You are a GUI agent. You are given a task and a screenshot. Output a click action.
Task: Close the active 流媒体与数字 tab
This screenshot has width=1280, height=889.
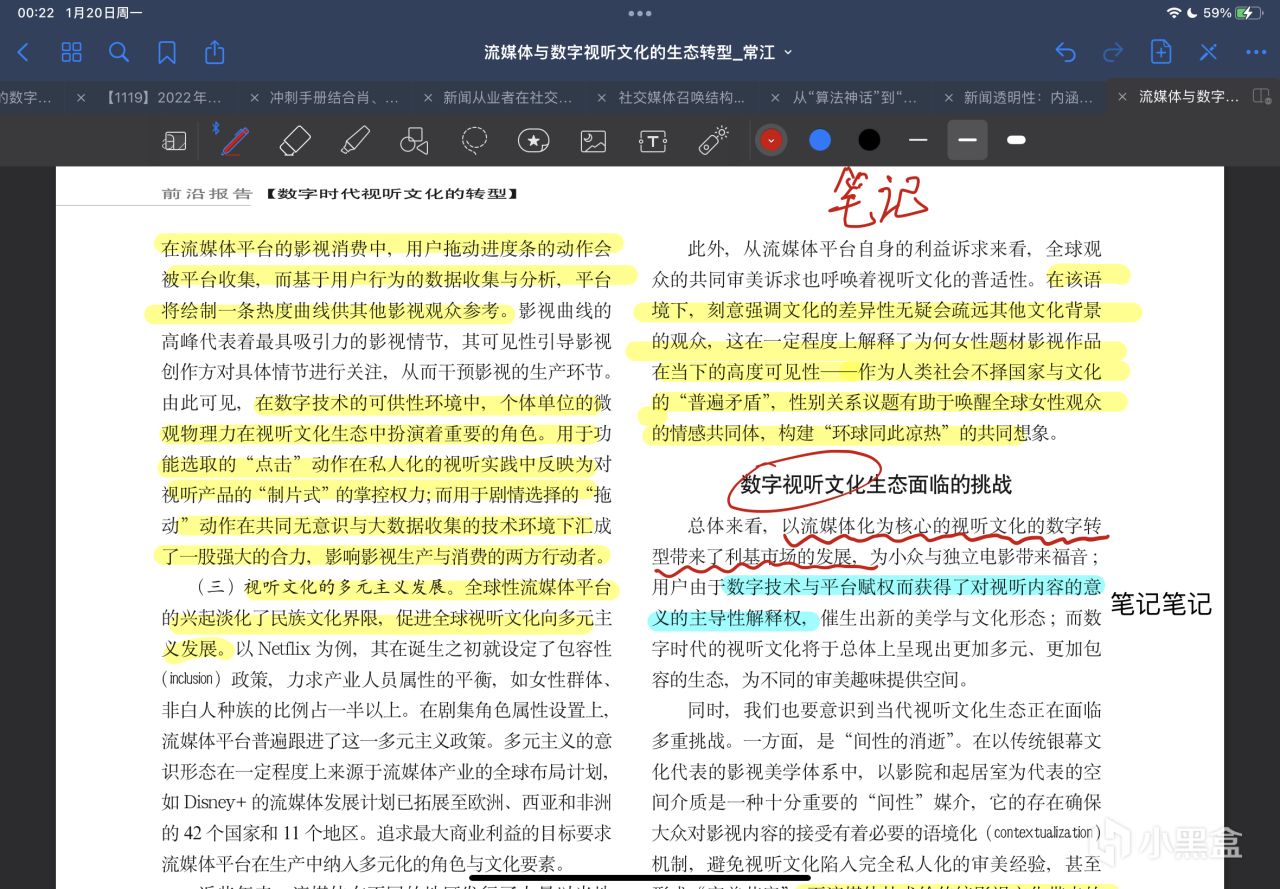1122,97
